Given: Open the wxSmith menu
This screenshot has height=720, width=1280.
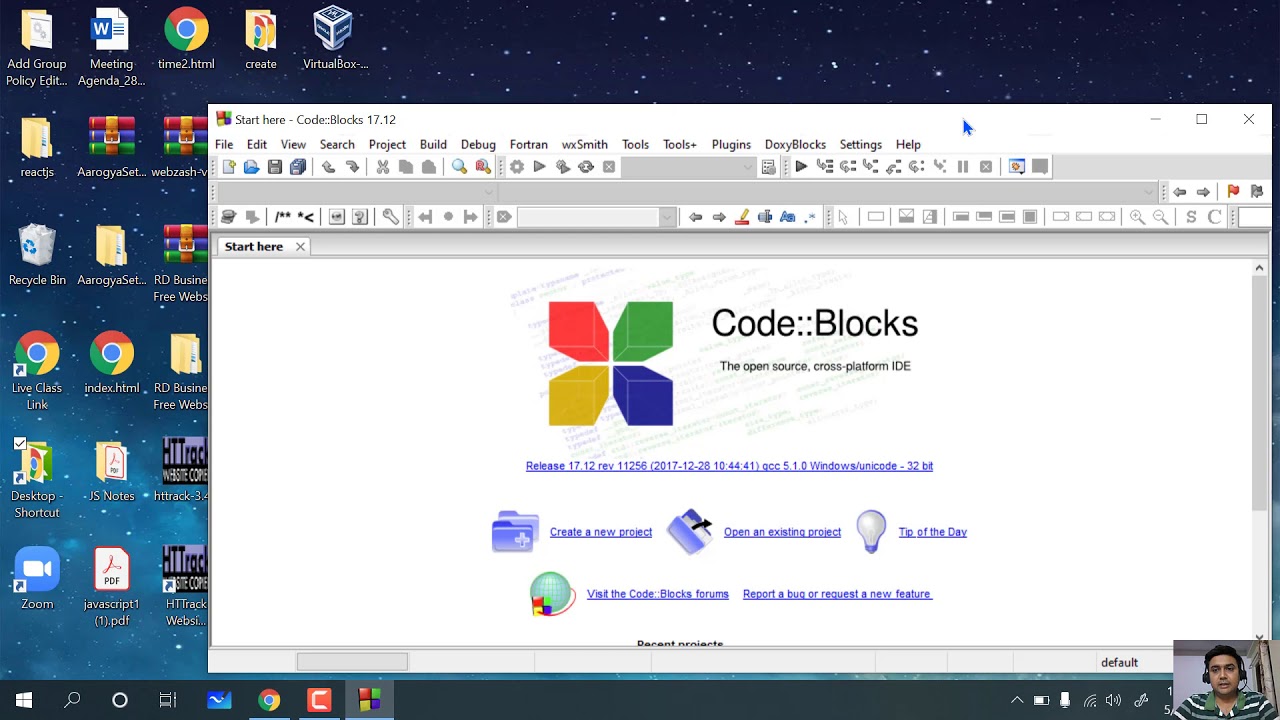Looking at the screenshot, I should click(x=584, y=144).
